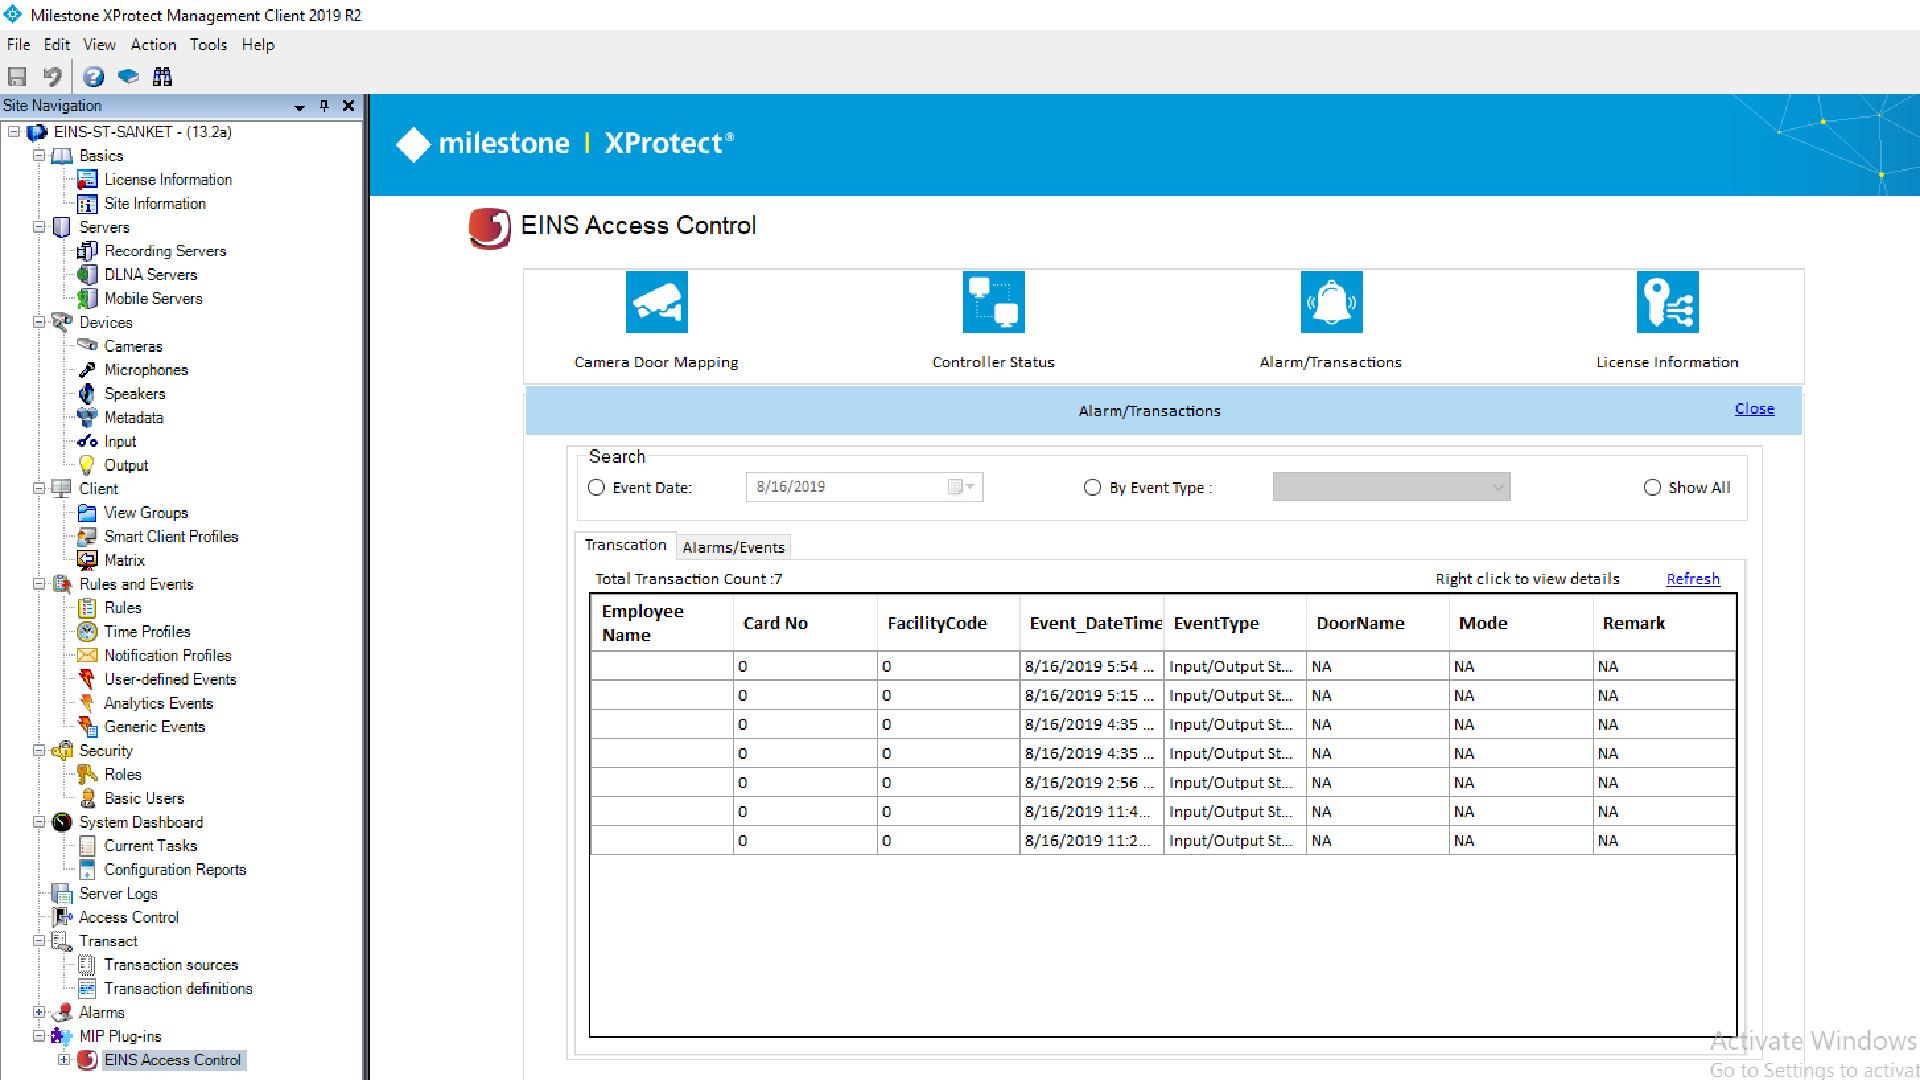The width and height of the screenshot is (1920, 1080).
Task: Collapse the Basics tree node
Action: pos(39,156)
